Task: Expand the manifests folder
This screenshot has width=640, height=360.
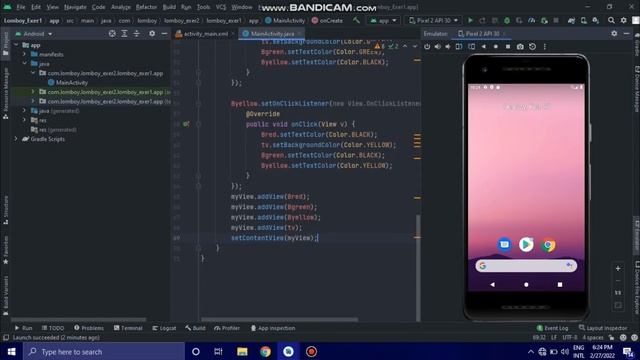Action: [24, 54]
